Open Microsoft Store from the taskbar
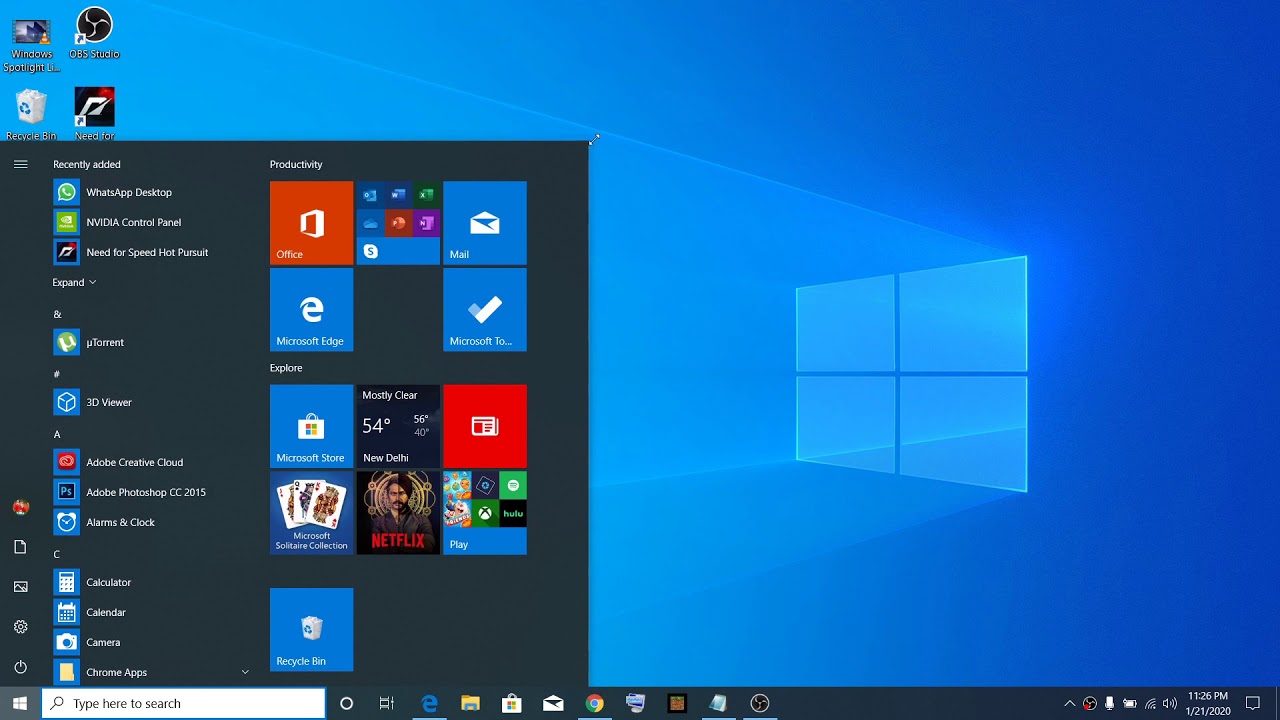 click(512, 703)
